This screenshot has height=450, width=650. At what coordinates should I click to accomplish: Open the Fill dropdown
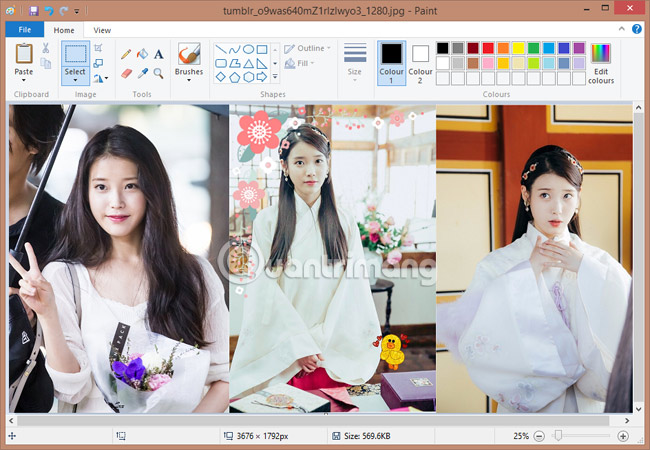pyautogui.click(x=300, y=63)
